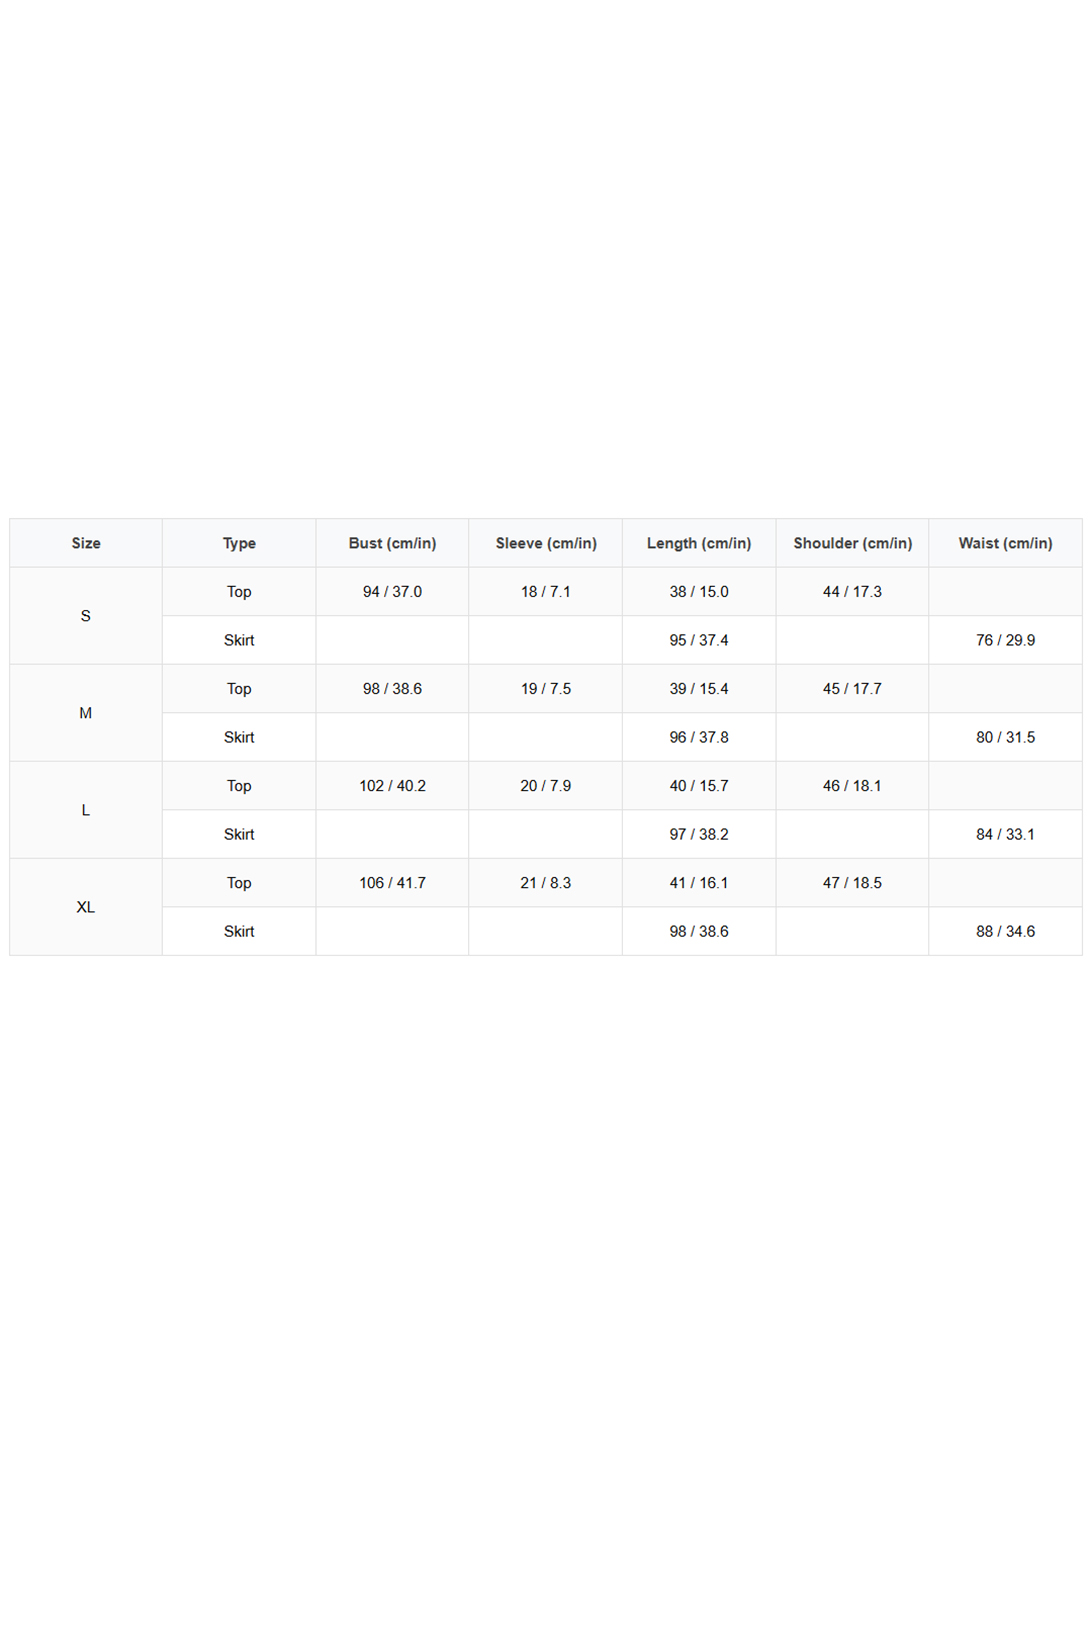The image size is (1088, 1632).
Task: Click skirt length value 97 / 38.2
Action: (x=699, y=834)
